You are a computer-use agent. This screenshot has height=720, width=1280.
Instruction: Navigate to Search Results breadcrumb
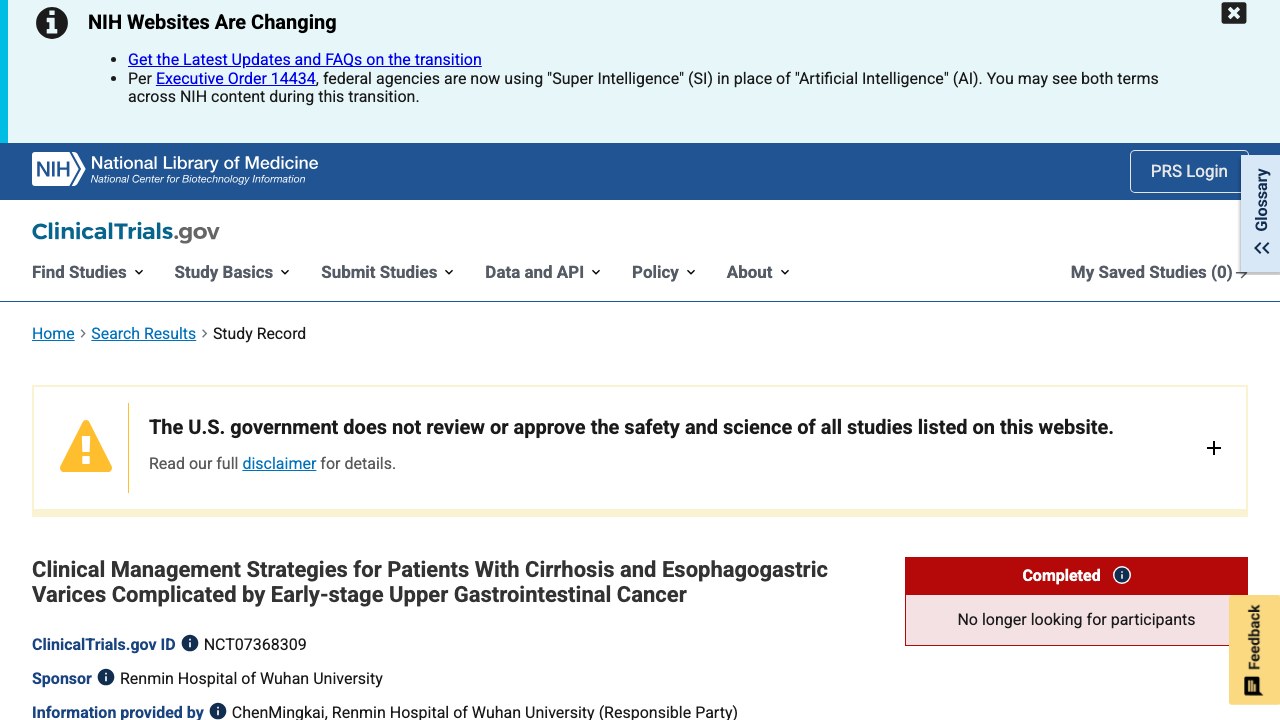coord(143,333)
